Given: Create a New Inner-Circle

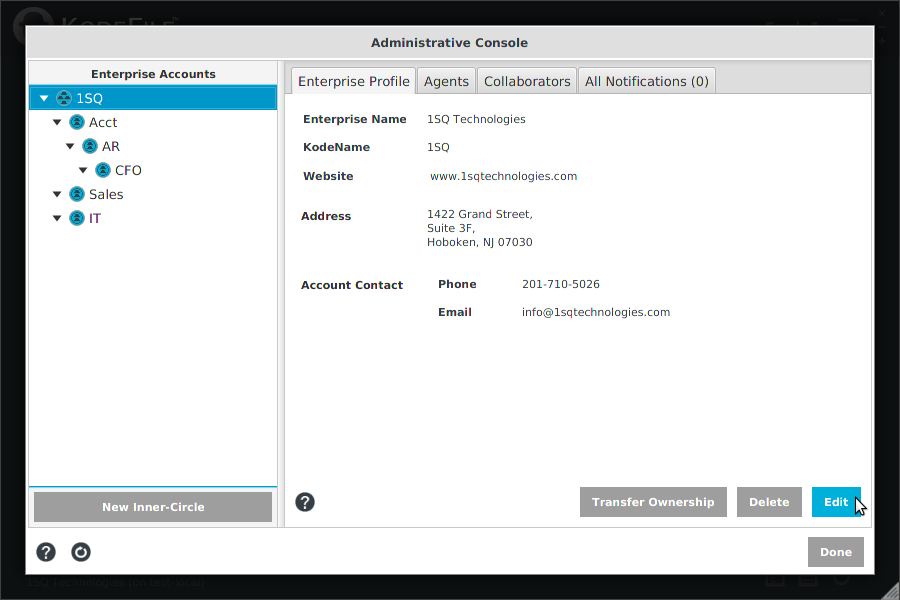Looking at the screenshot, I should pyautogui.click(x=153, y=507).
